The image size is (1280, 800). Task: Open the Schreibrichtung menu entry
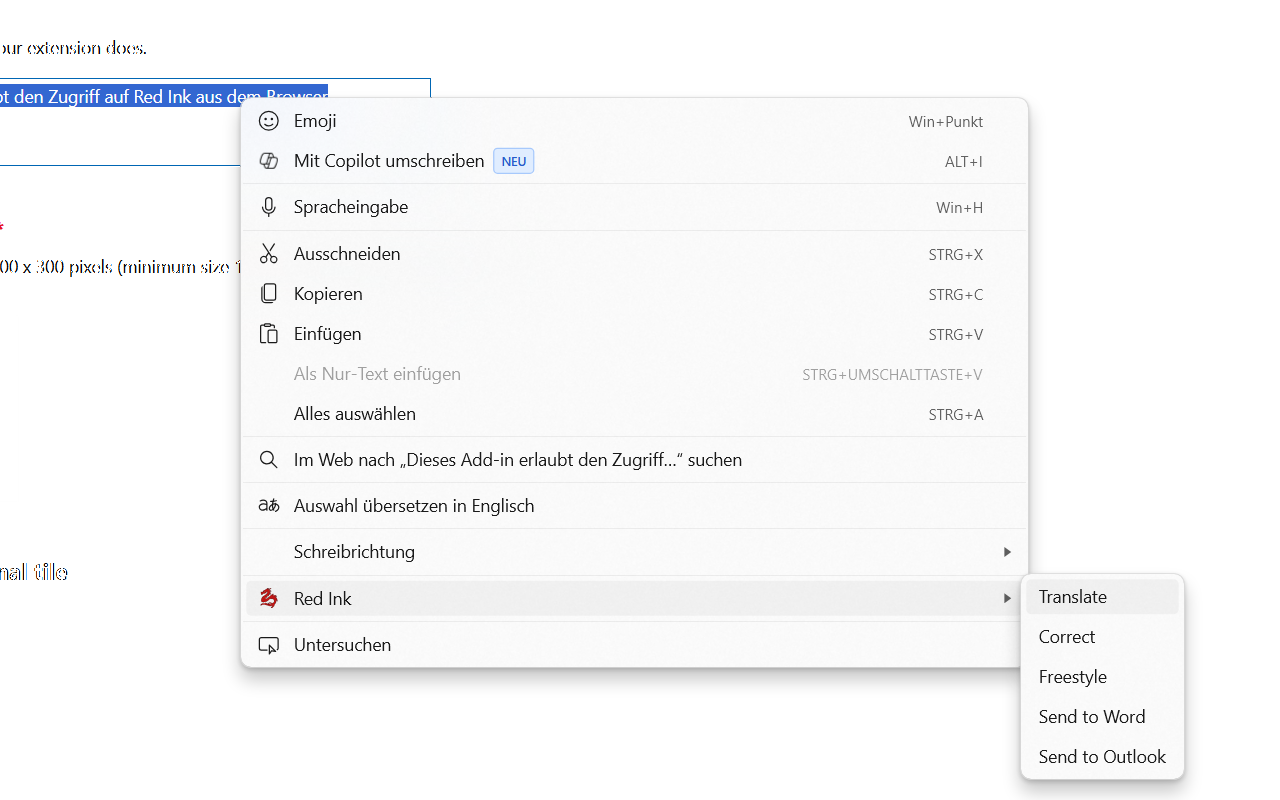coord(634,552)
